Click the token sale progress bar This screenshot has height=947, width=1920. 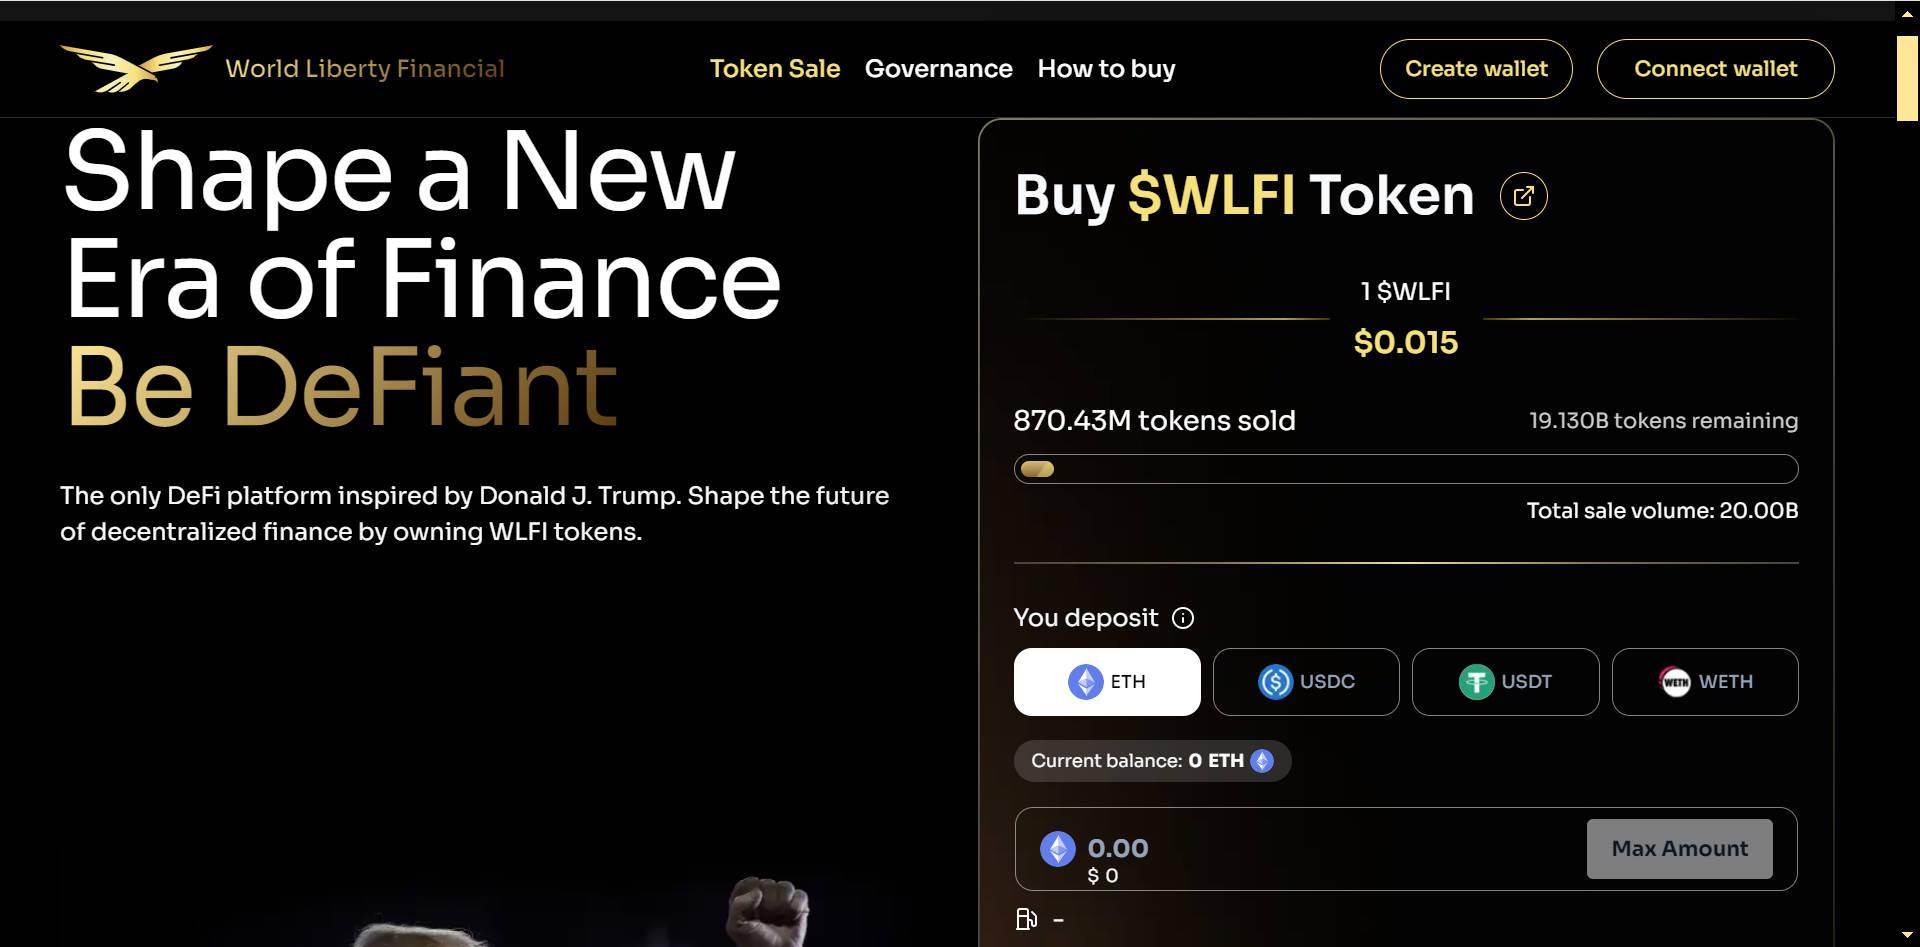1406,468
